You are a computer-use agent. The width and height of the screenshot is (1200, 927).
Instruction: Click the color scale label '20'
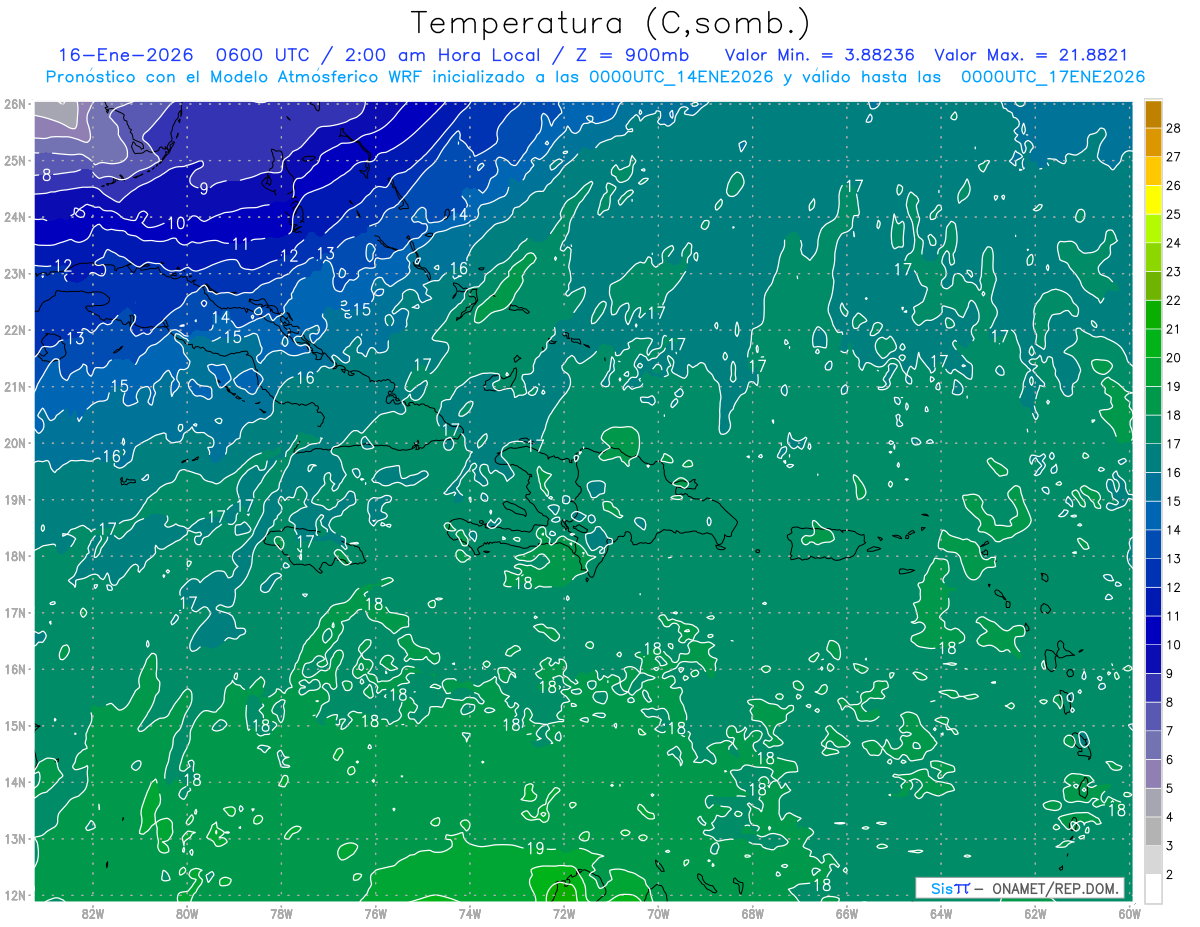click(x=1173, y=358)
